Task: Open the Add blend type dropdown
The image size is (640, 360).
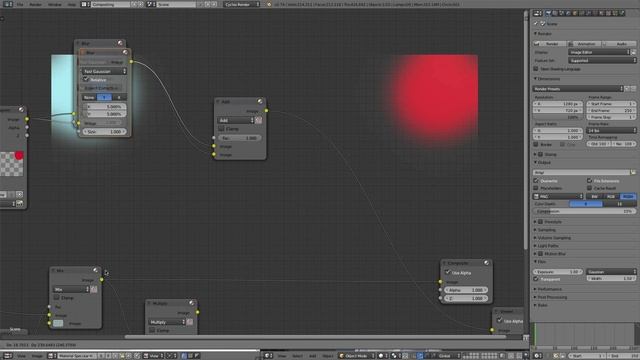Action: coord(236,120)
